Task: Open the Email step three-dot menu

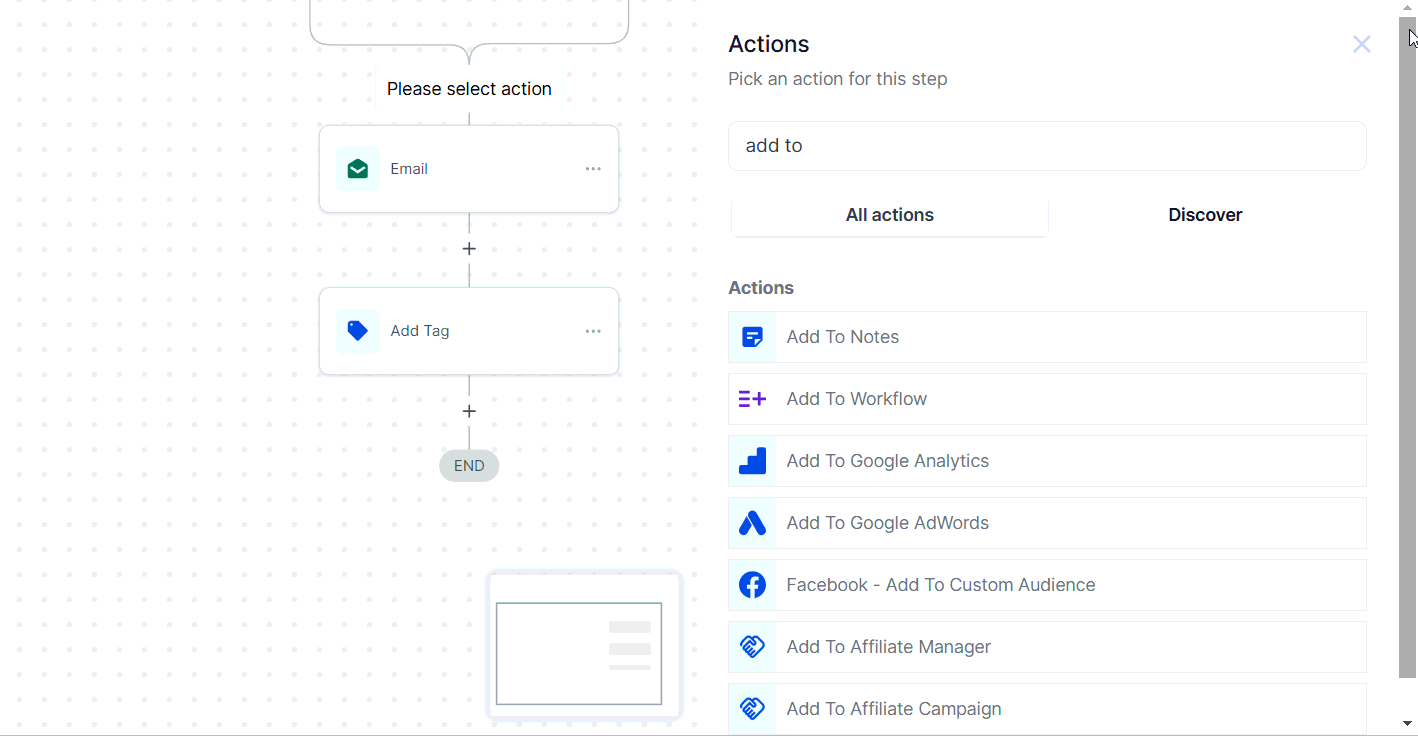Action: click(x=593, y=169)
